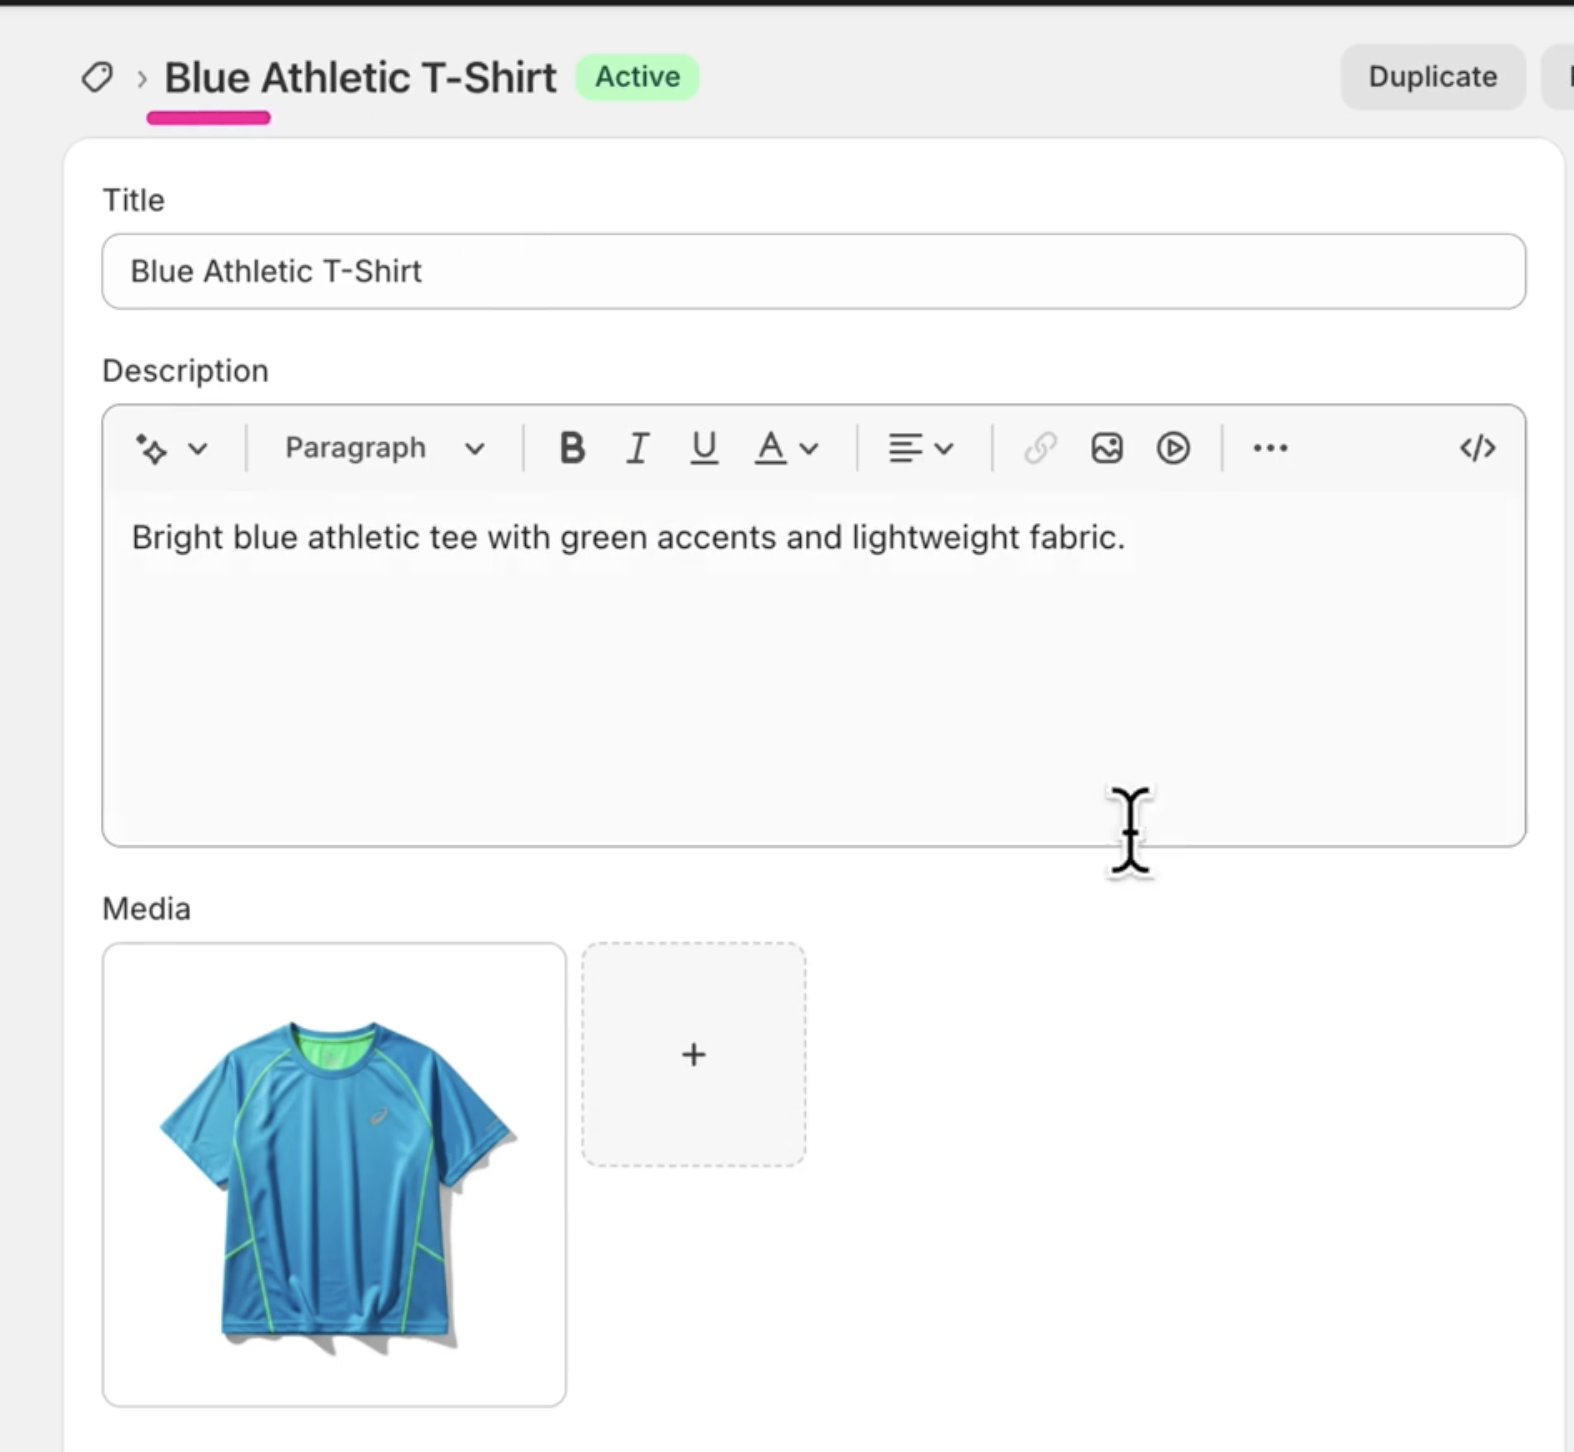
Task: Toggle italic formatting
Action: click(x=637, y=448)
